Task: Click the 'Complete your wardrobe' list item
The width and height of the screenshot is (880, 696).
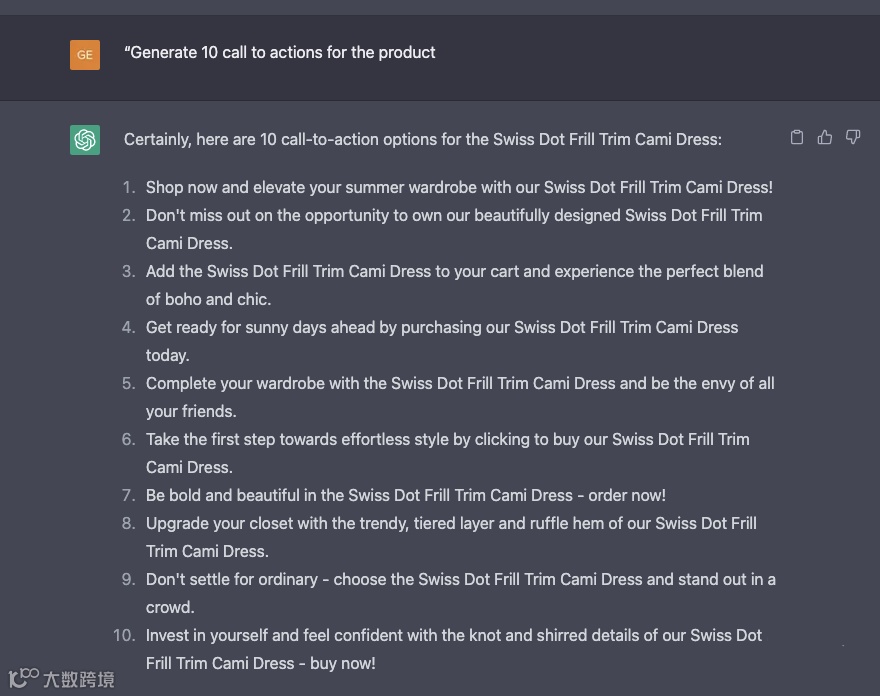Action: [460, 383]
